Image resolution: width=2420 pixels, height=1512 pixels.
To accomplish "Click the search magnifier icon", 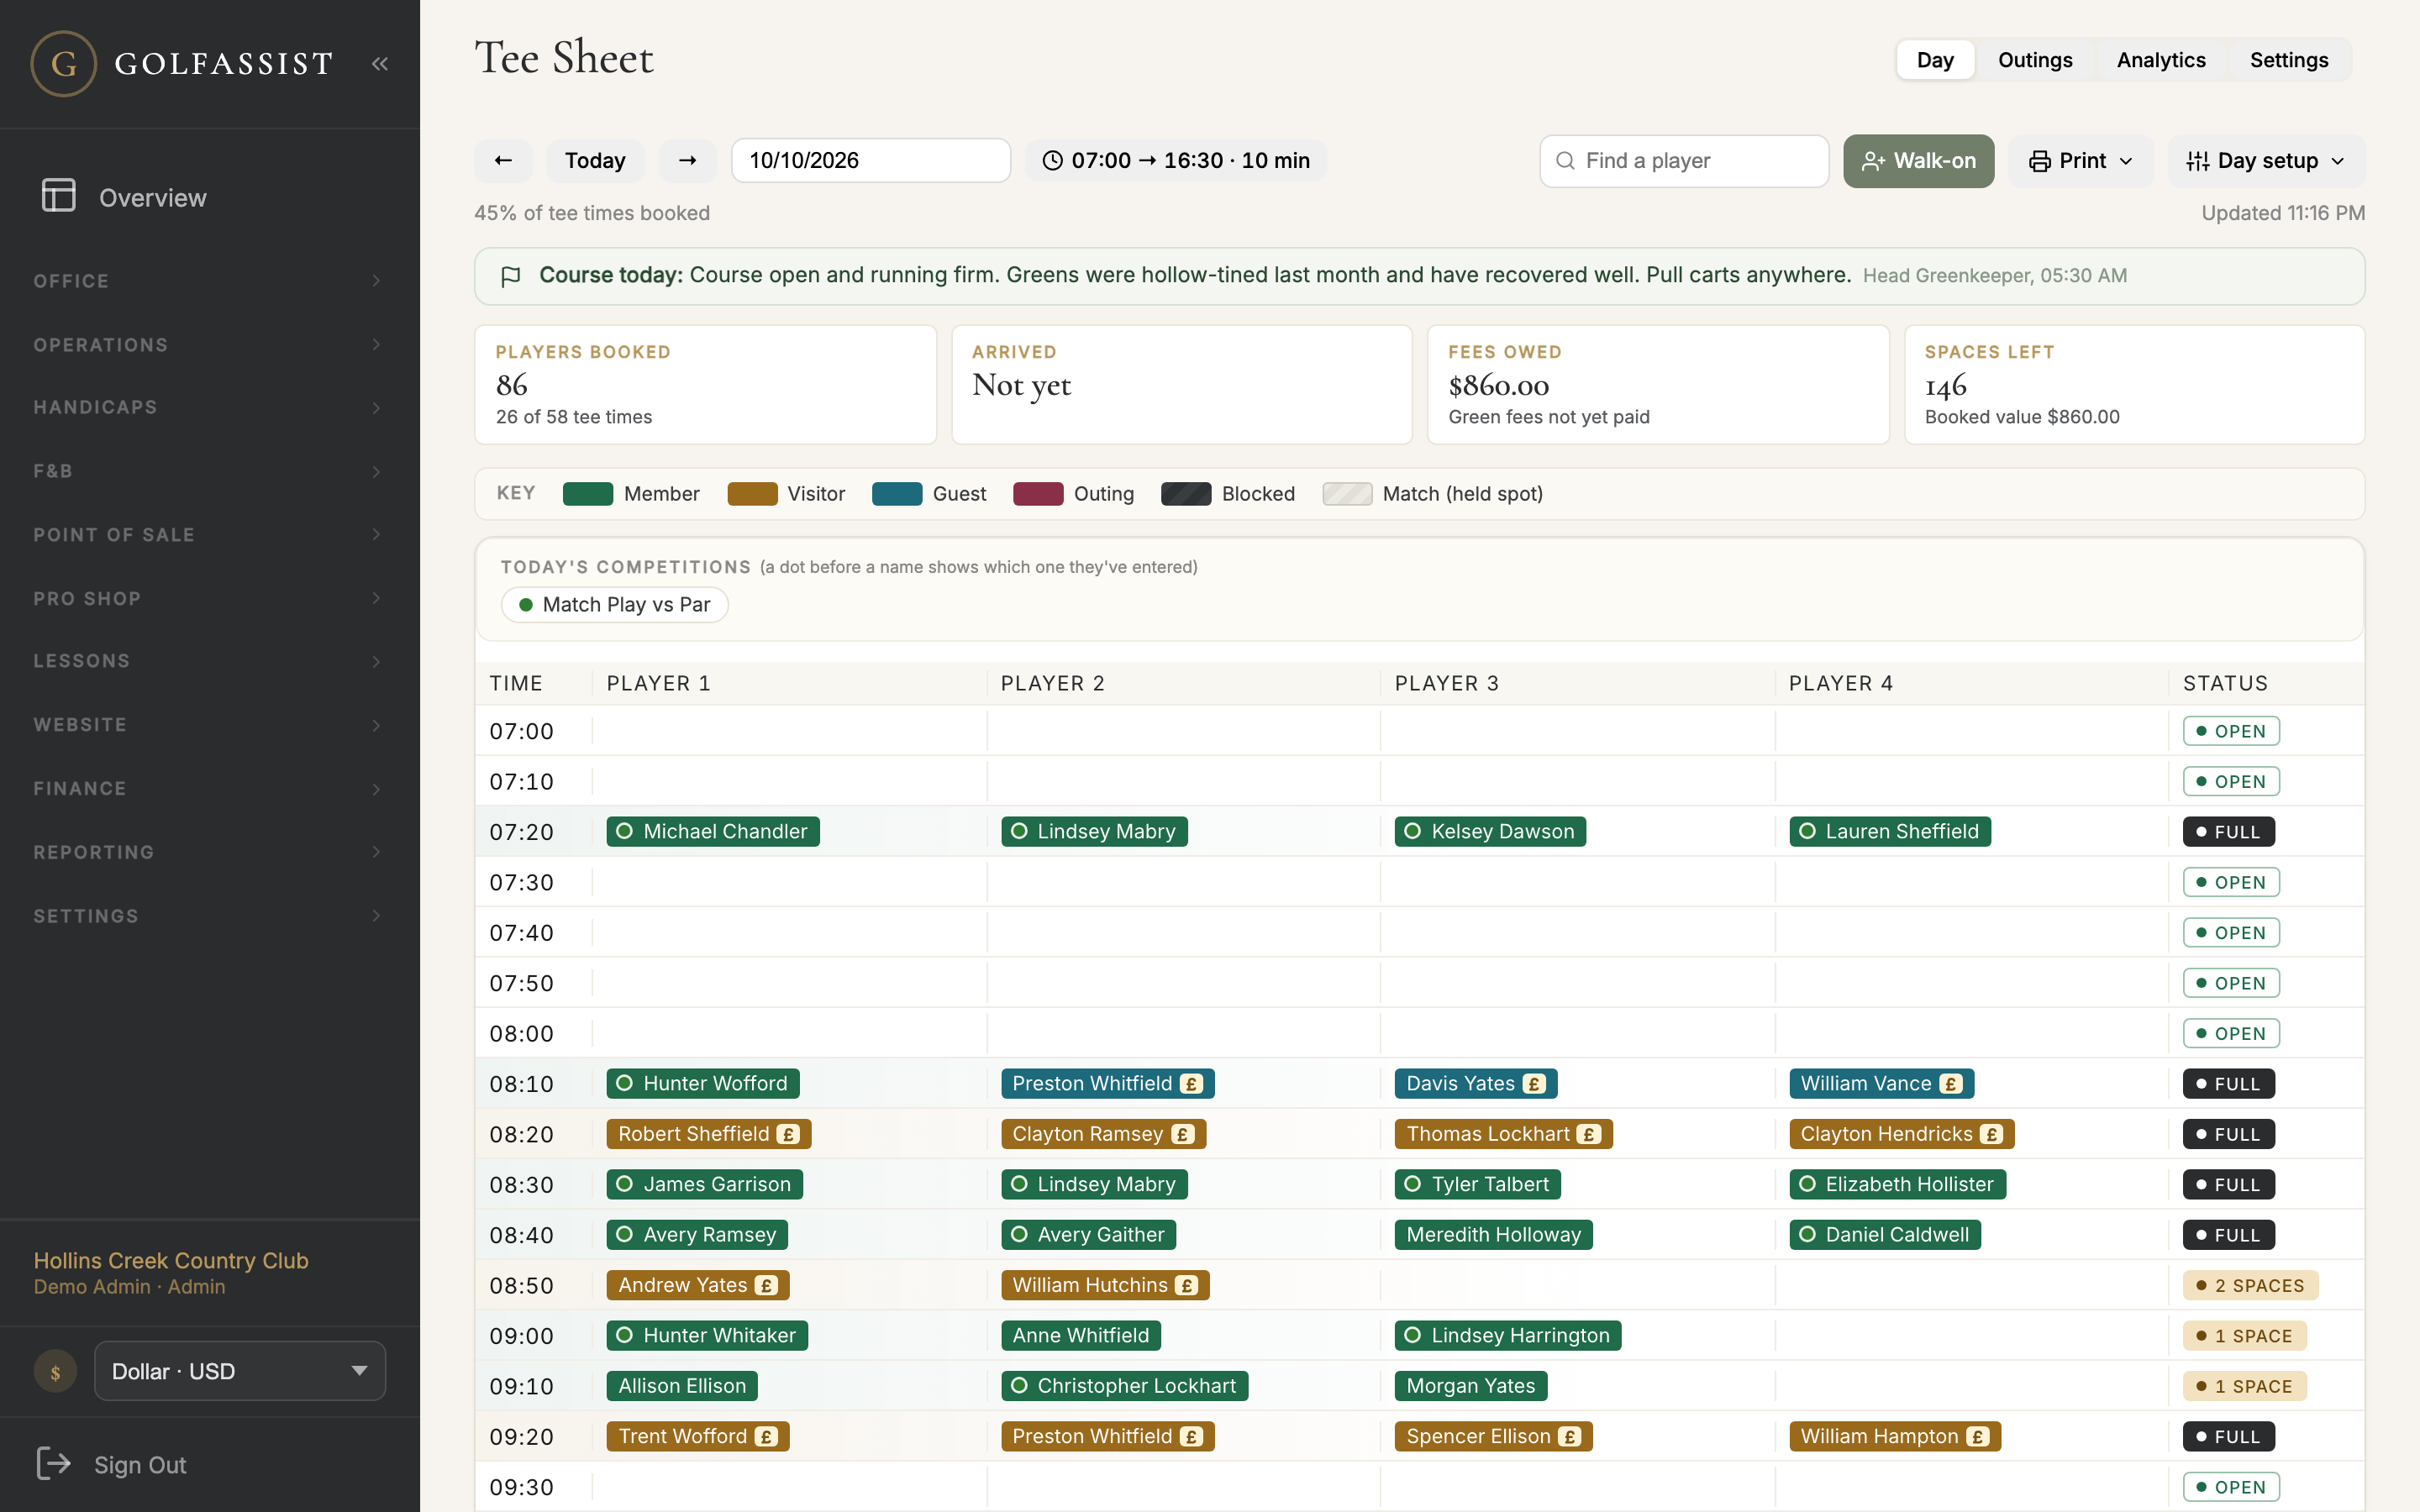I will (x=1566, y=161).
